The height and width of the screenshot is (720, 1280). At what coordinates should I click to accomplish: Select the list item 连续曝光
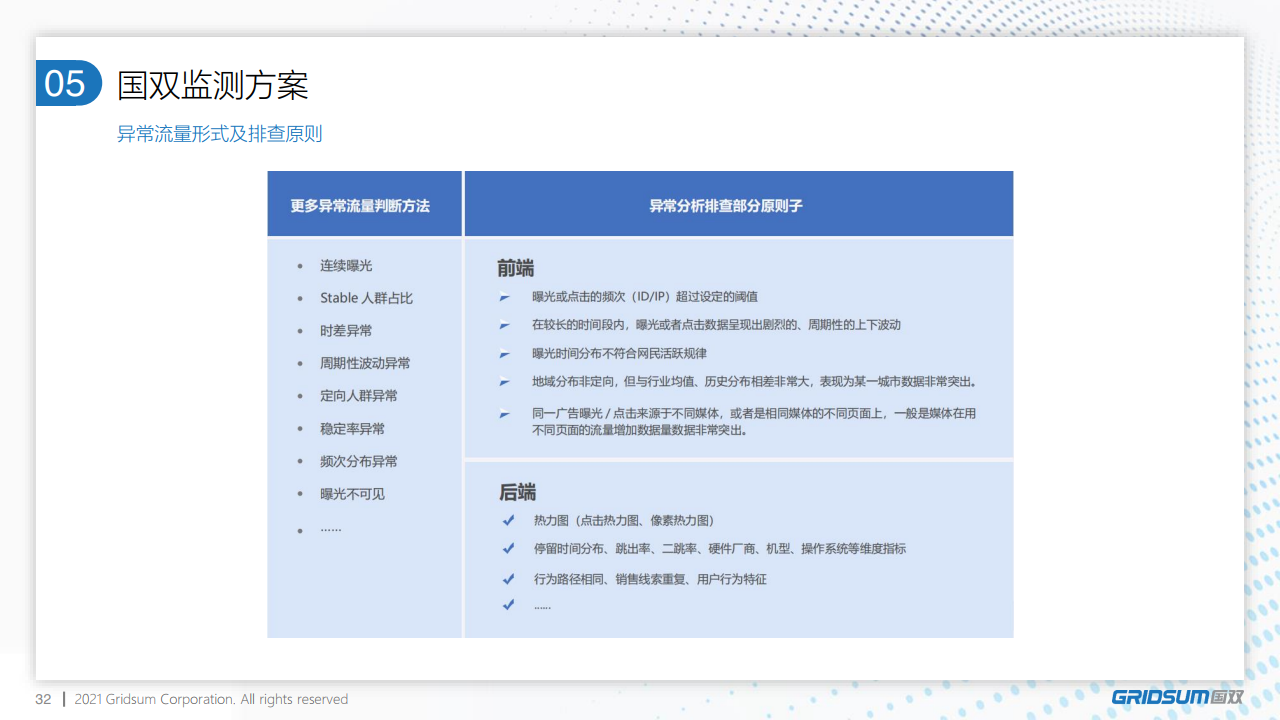tap(346, 265)
